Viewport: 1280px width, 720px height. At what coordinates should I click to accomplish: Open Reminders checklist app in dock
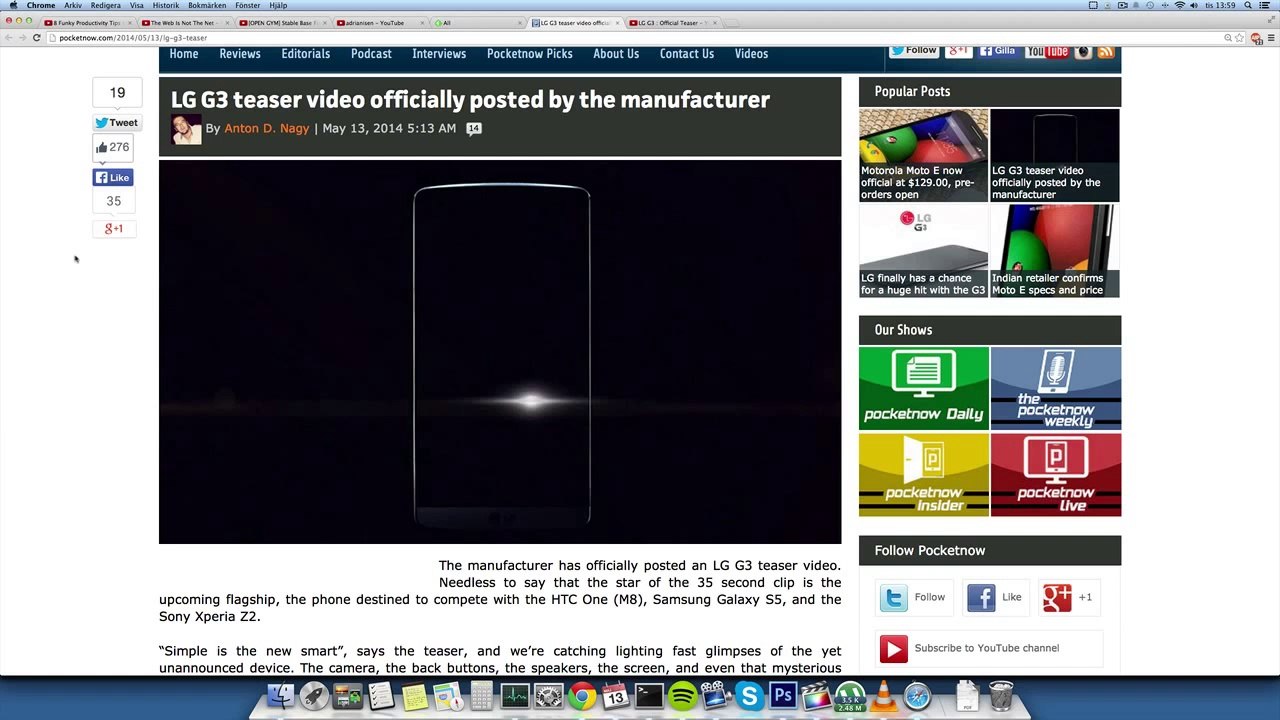pyautogui.click(x=381, y=695)
